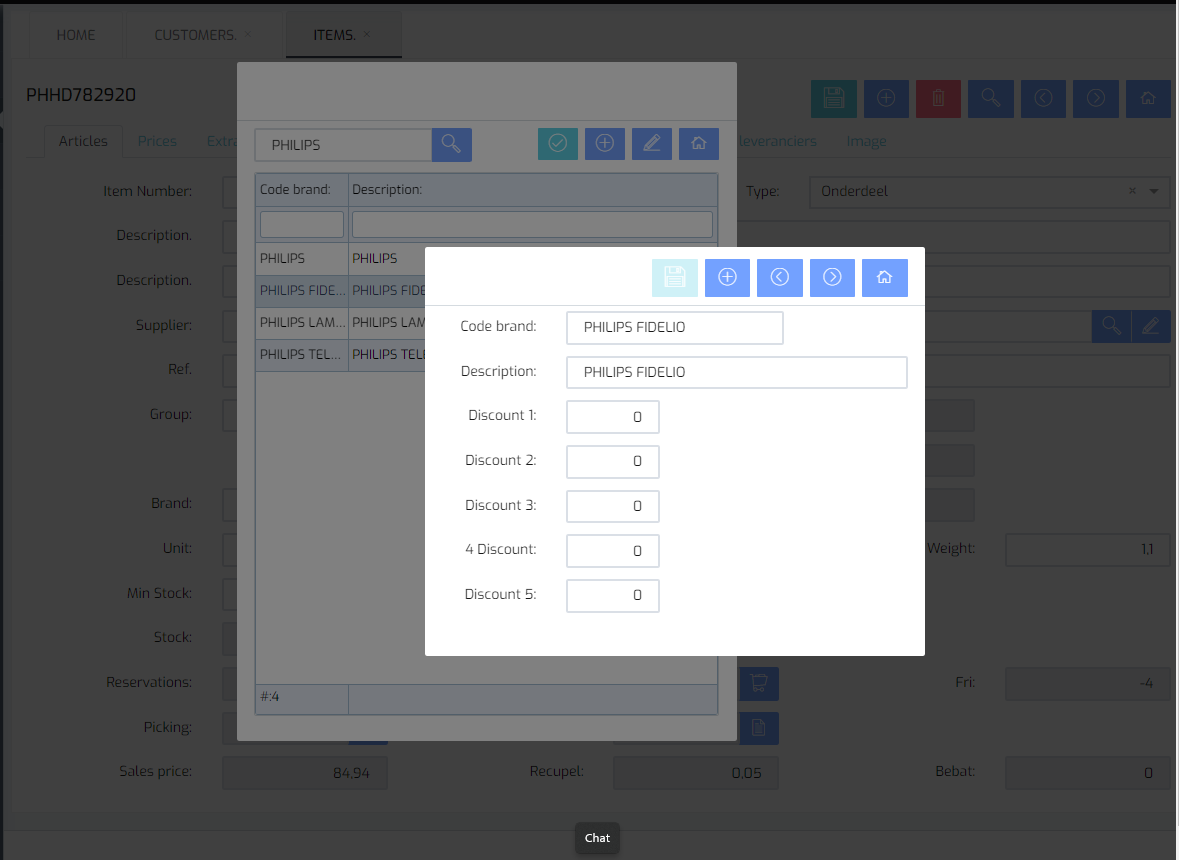Open the Type Onderdeel combo box
1179x860 pixels.
[x=990, y=192]
